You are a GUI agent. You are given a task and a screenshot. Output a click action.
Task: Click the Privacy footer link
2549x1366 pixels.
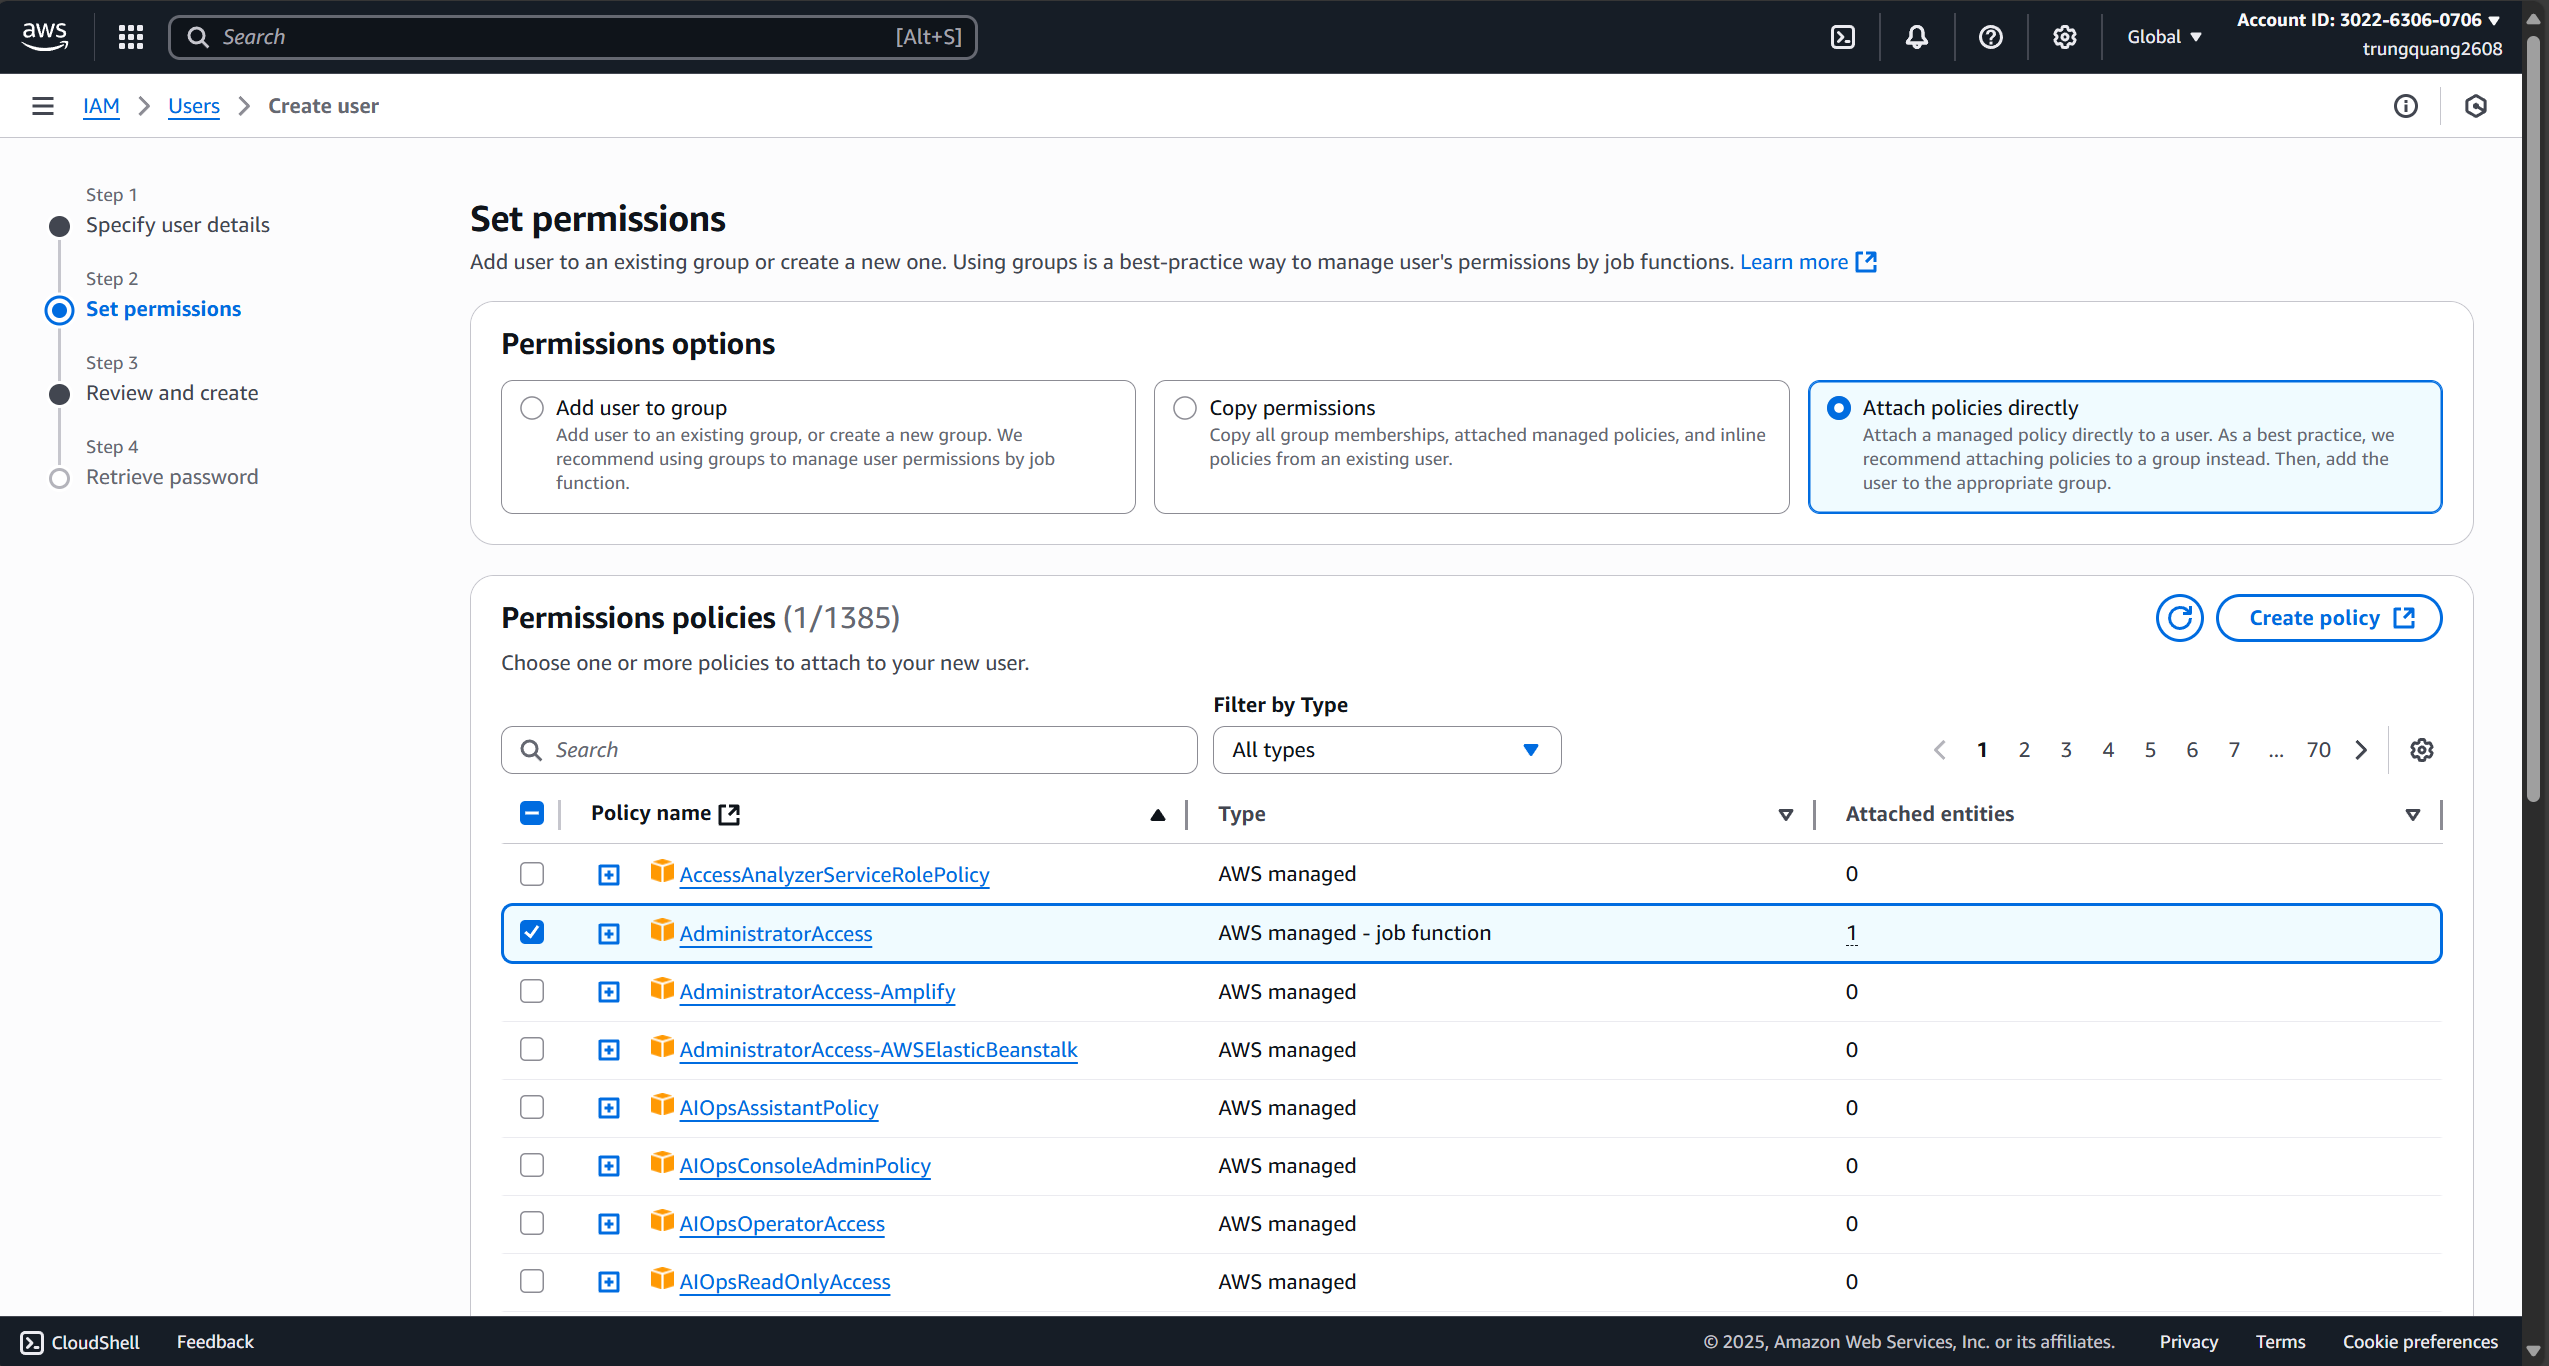point(2188,1342)
